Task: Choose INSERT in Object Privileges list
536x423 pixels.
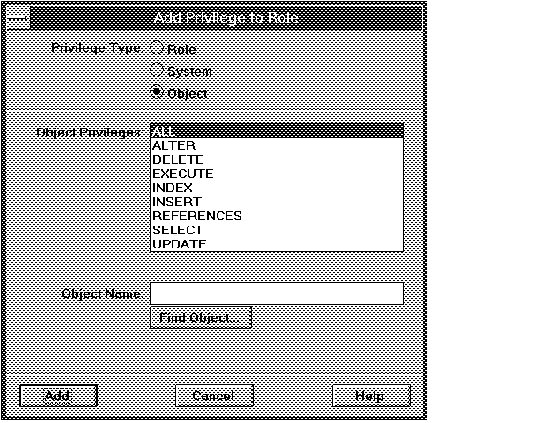Action: (277, 202)
